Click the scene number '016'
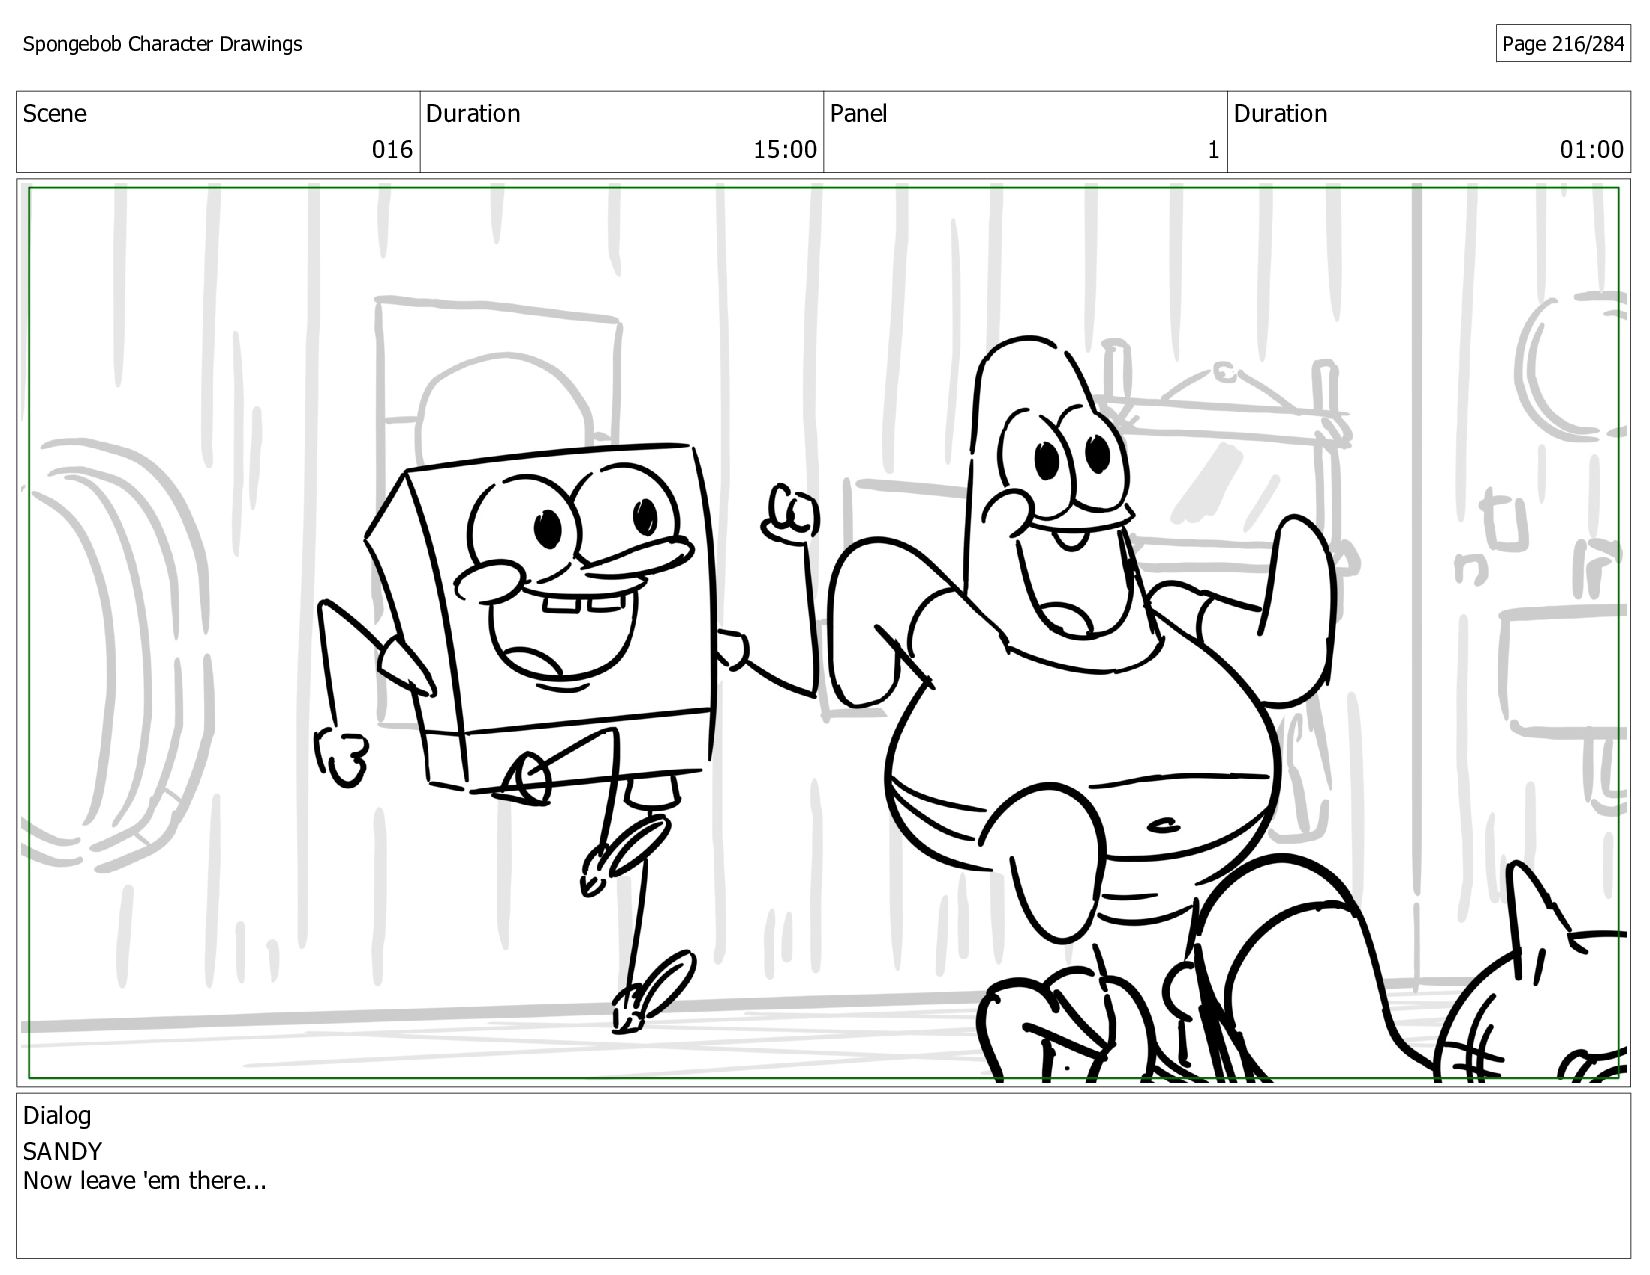 [x=392, y=150]
